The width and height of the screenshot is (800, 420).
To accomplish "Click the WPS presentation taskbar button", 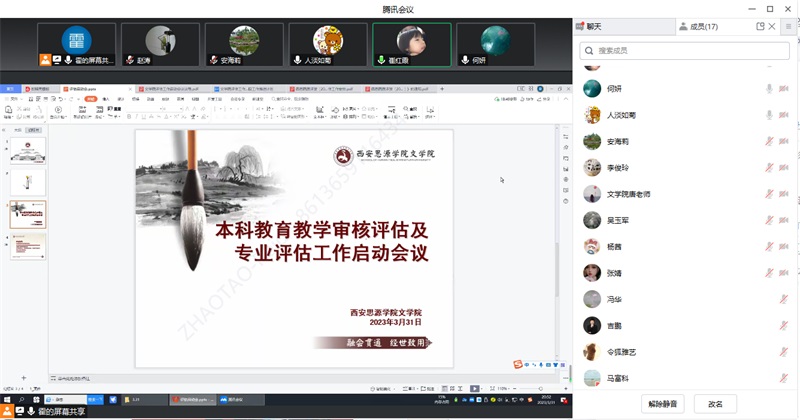I will pos(193,400).
